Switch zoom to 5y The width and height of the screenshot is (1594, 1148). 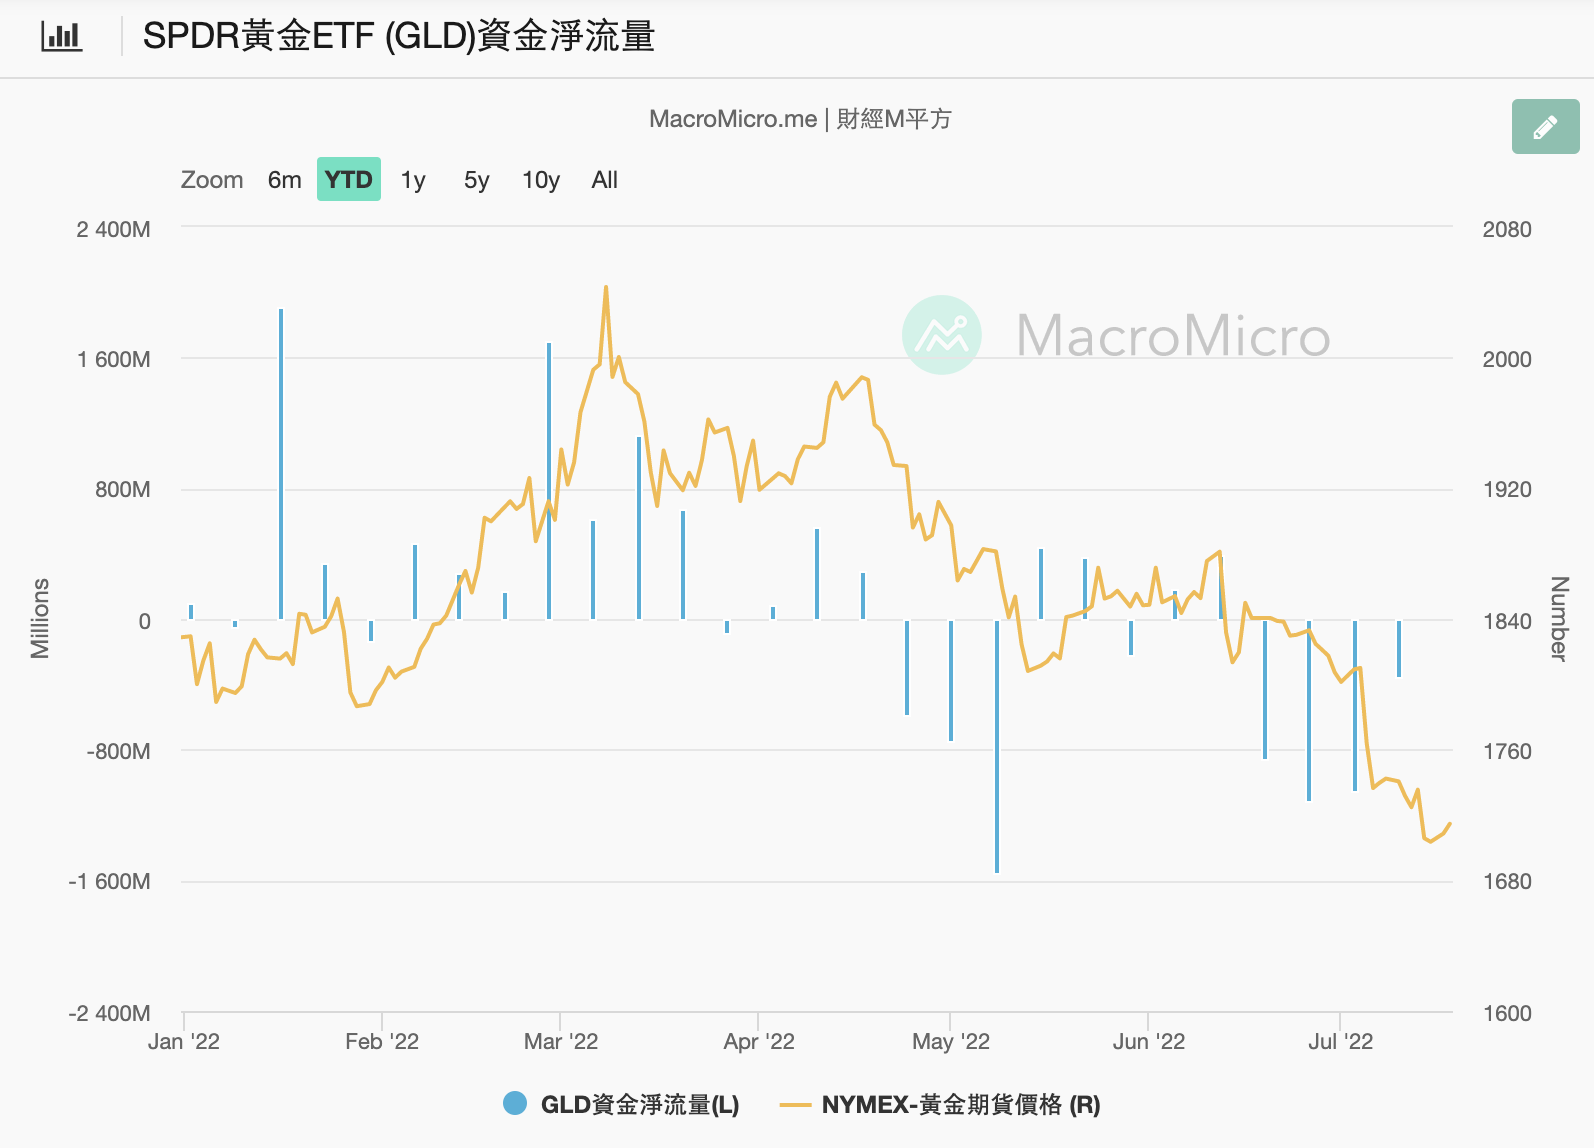[x=477, y=180]
